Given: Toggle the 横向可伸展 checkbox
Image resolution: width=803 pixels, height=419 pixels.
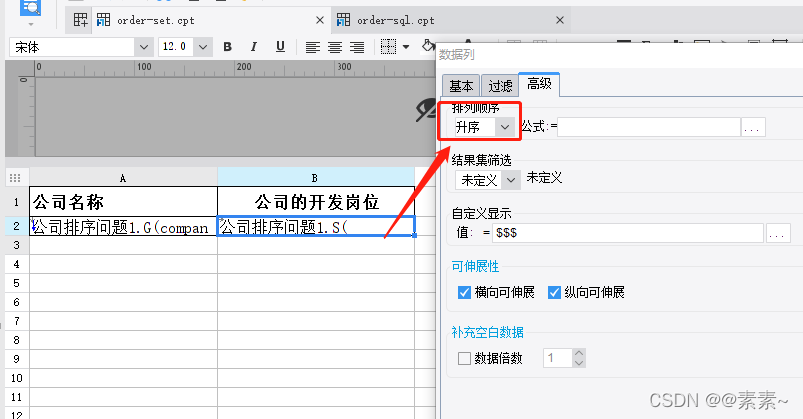Looking at the screenshot, I should (464, 292).
